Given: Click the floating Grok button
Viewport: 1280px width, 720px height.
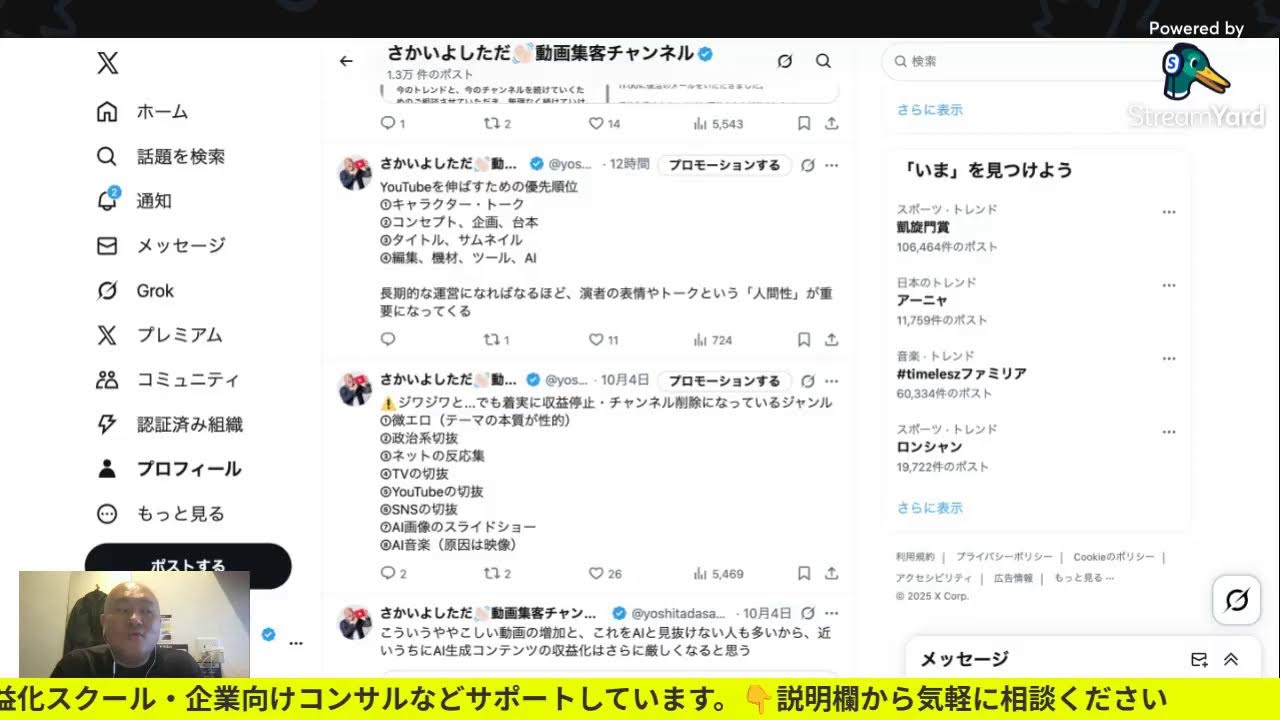Looking at the screenshot, I should pos(1237,600).
